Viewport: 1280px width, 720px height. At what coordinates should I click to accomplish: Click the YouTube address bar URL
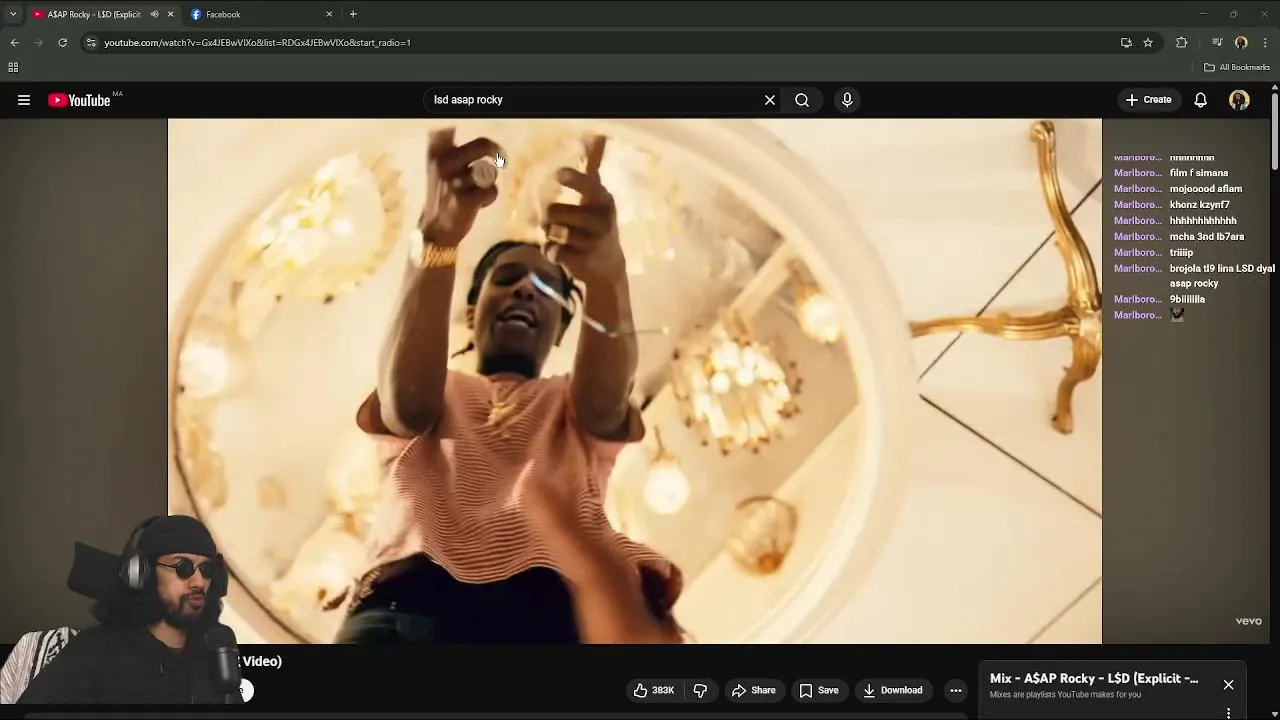(x=258, y=43)
